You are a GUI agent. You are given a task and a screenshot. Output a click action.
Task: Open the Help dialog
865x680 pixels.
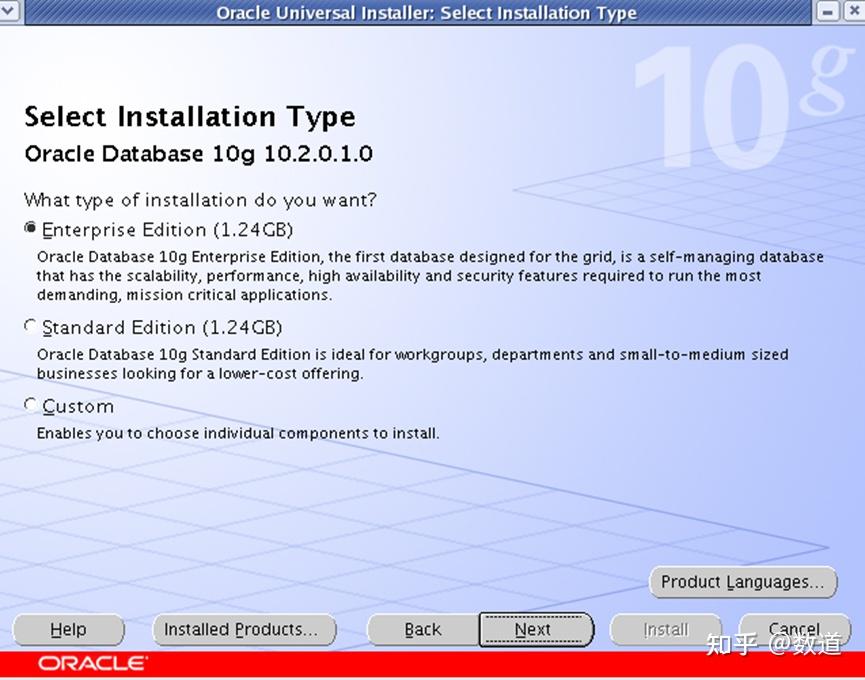[67, 629]
